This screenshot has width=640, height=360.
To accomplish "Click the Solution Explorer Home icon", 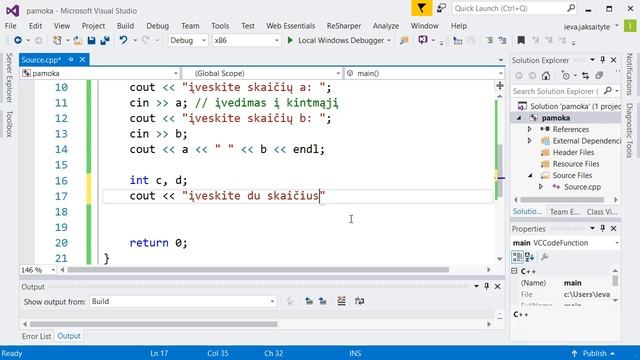I will coord(546,76).
